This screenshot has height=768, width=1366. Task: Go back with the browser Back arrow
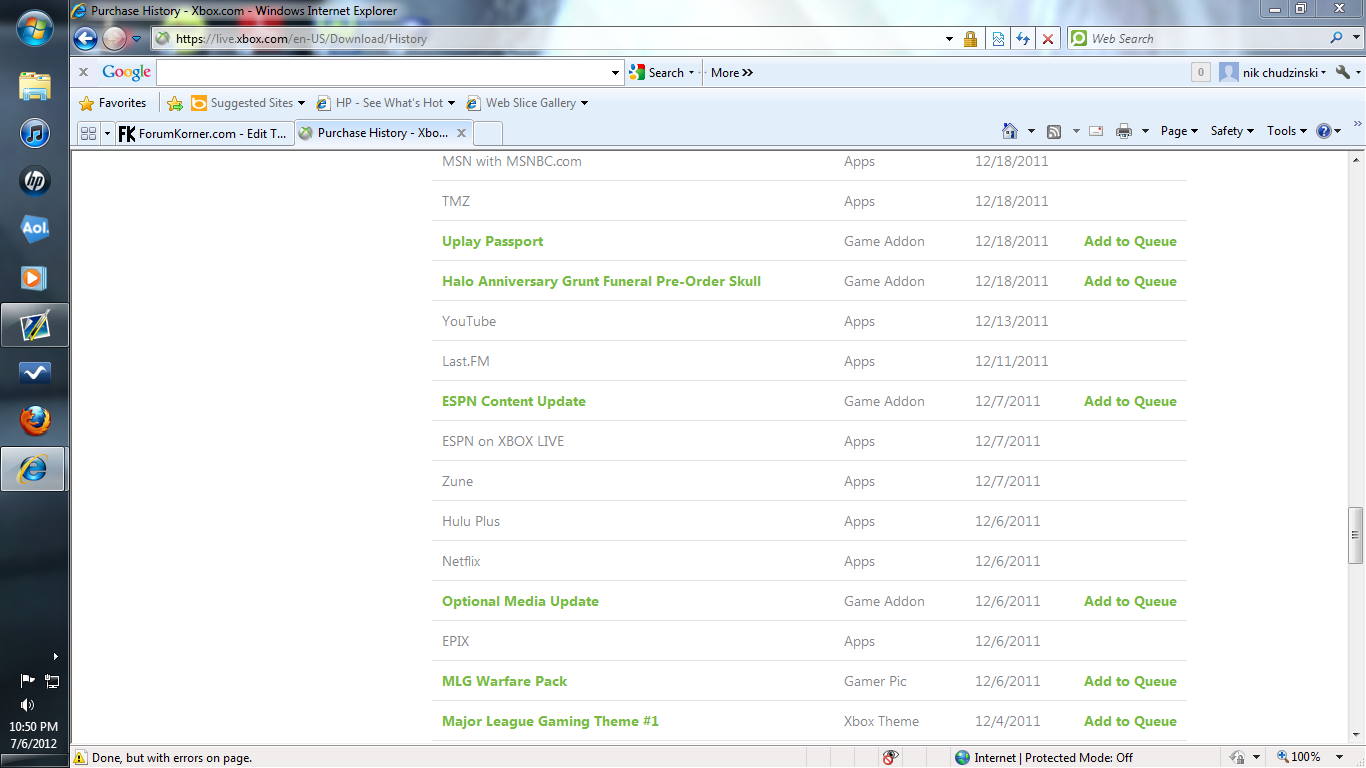point(86,39)
